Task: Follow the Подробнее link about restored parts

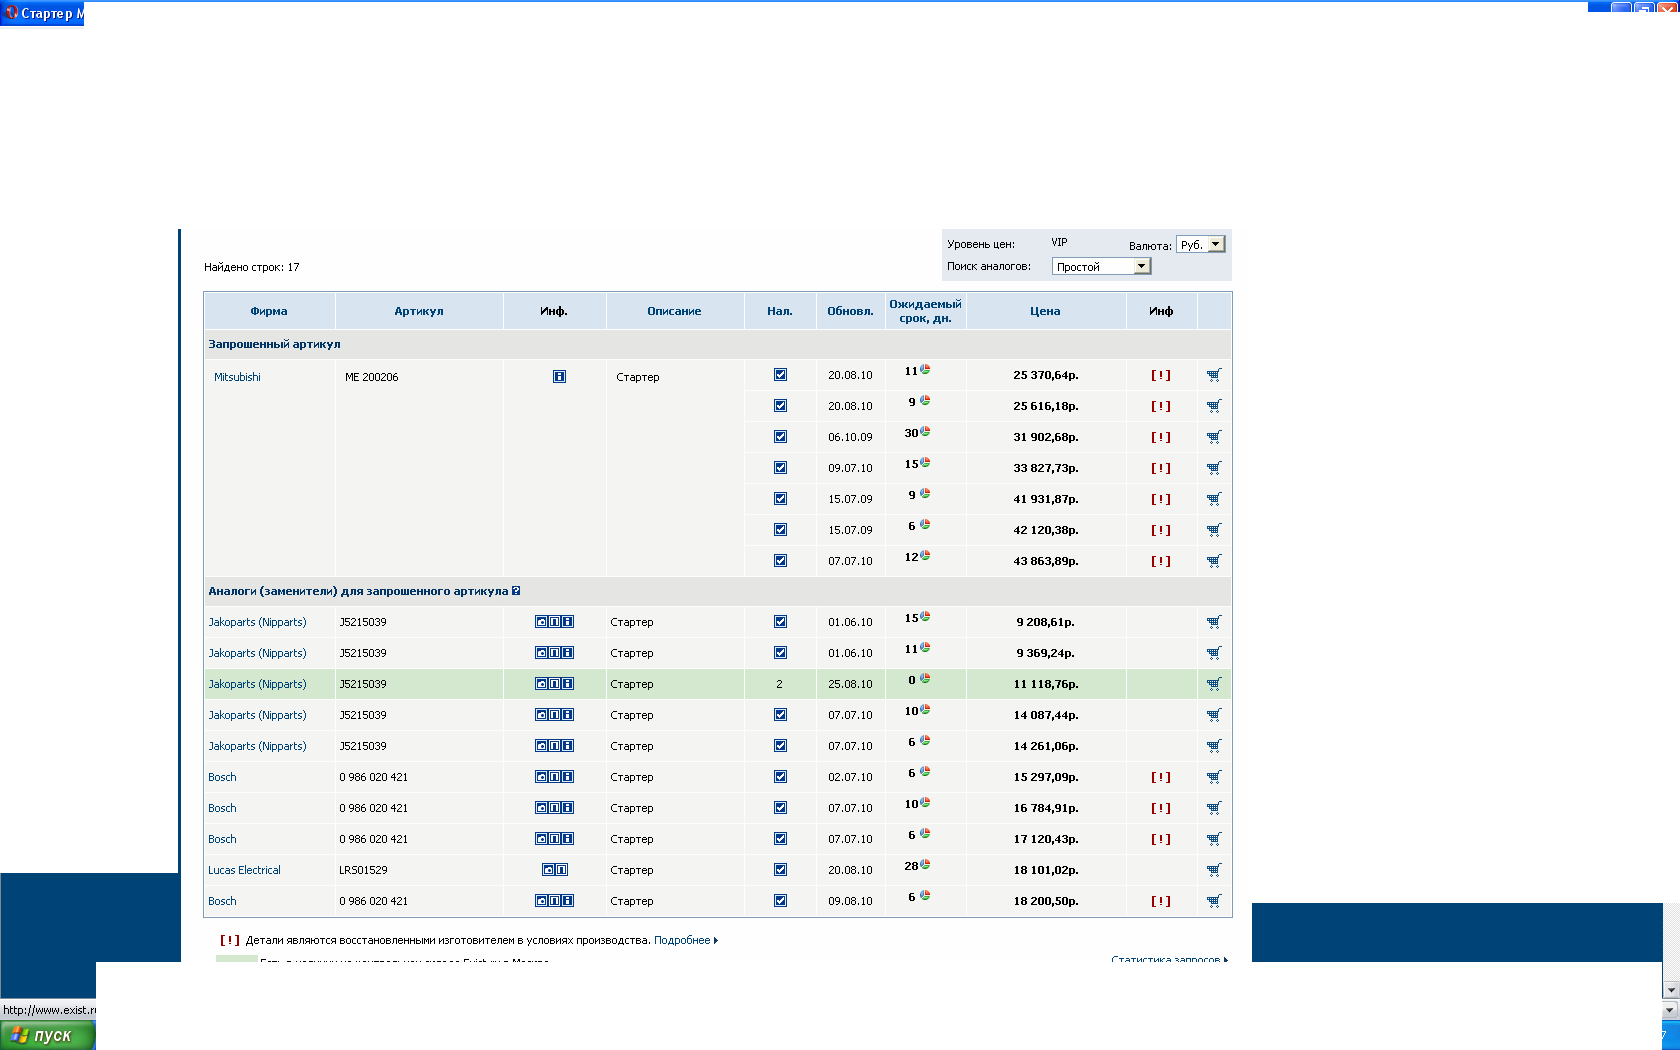Action: [682, 940]
